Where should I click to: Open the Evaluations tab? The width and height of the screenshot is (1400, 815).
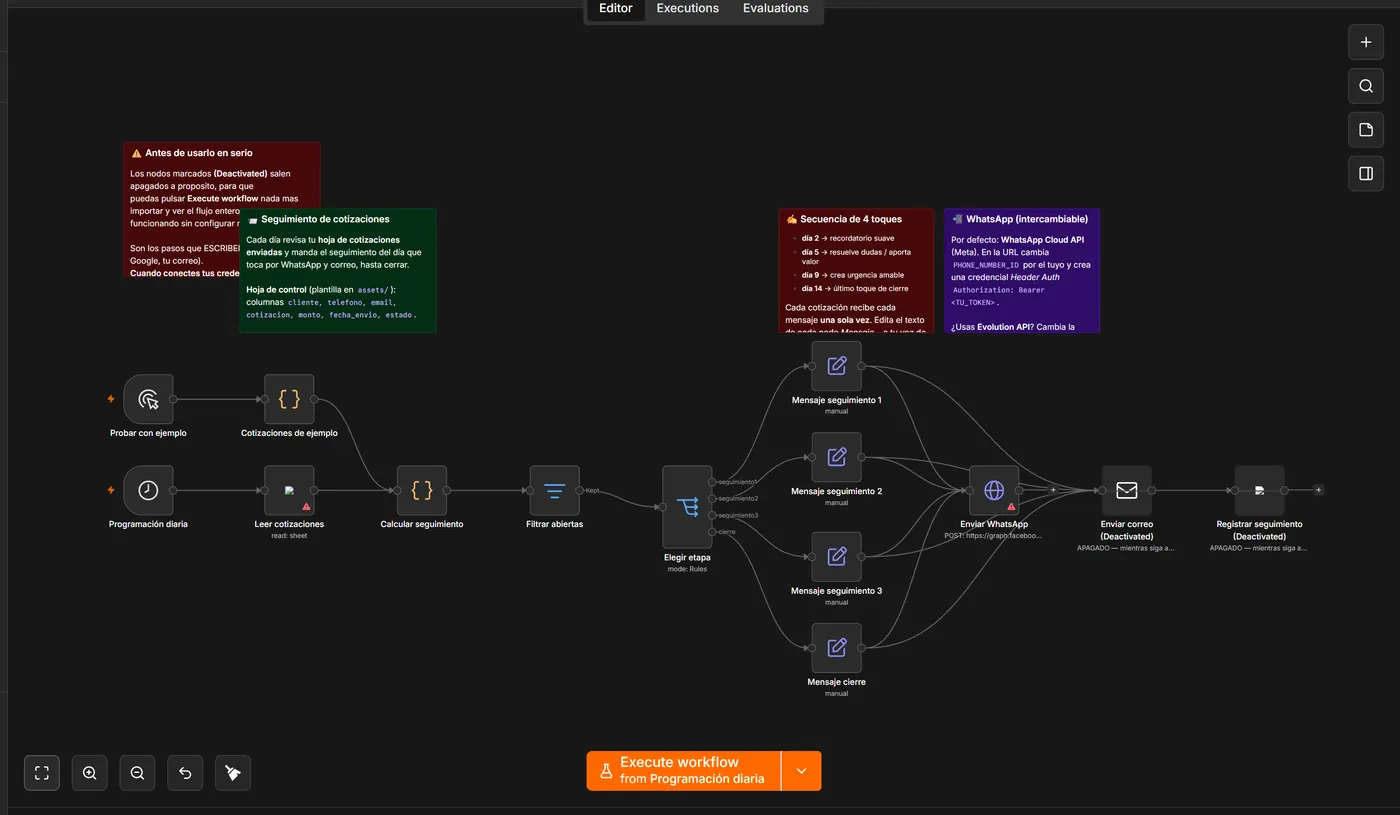click(775, 8)
